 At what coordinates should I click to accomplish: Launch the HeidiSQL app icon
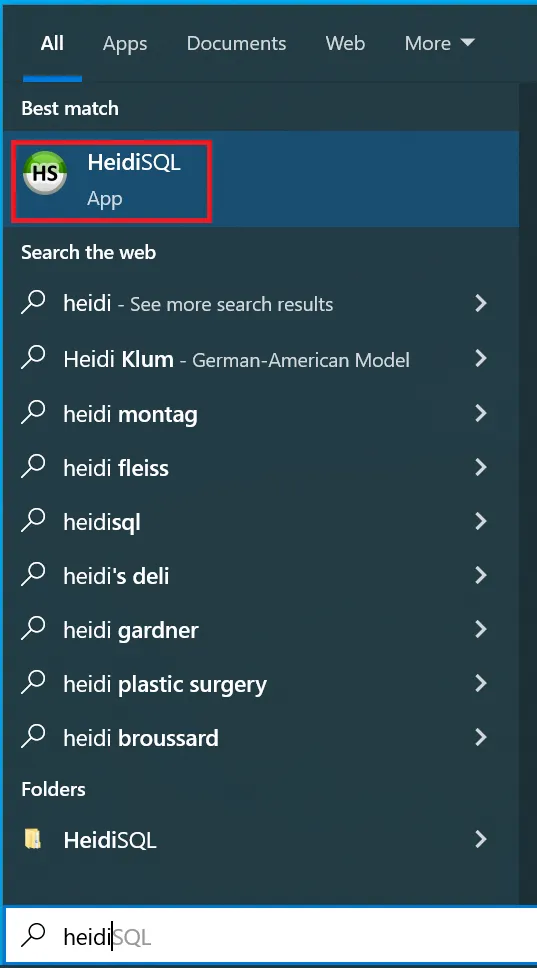coord(44,174)
